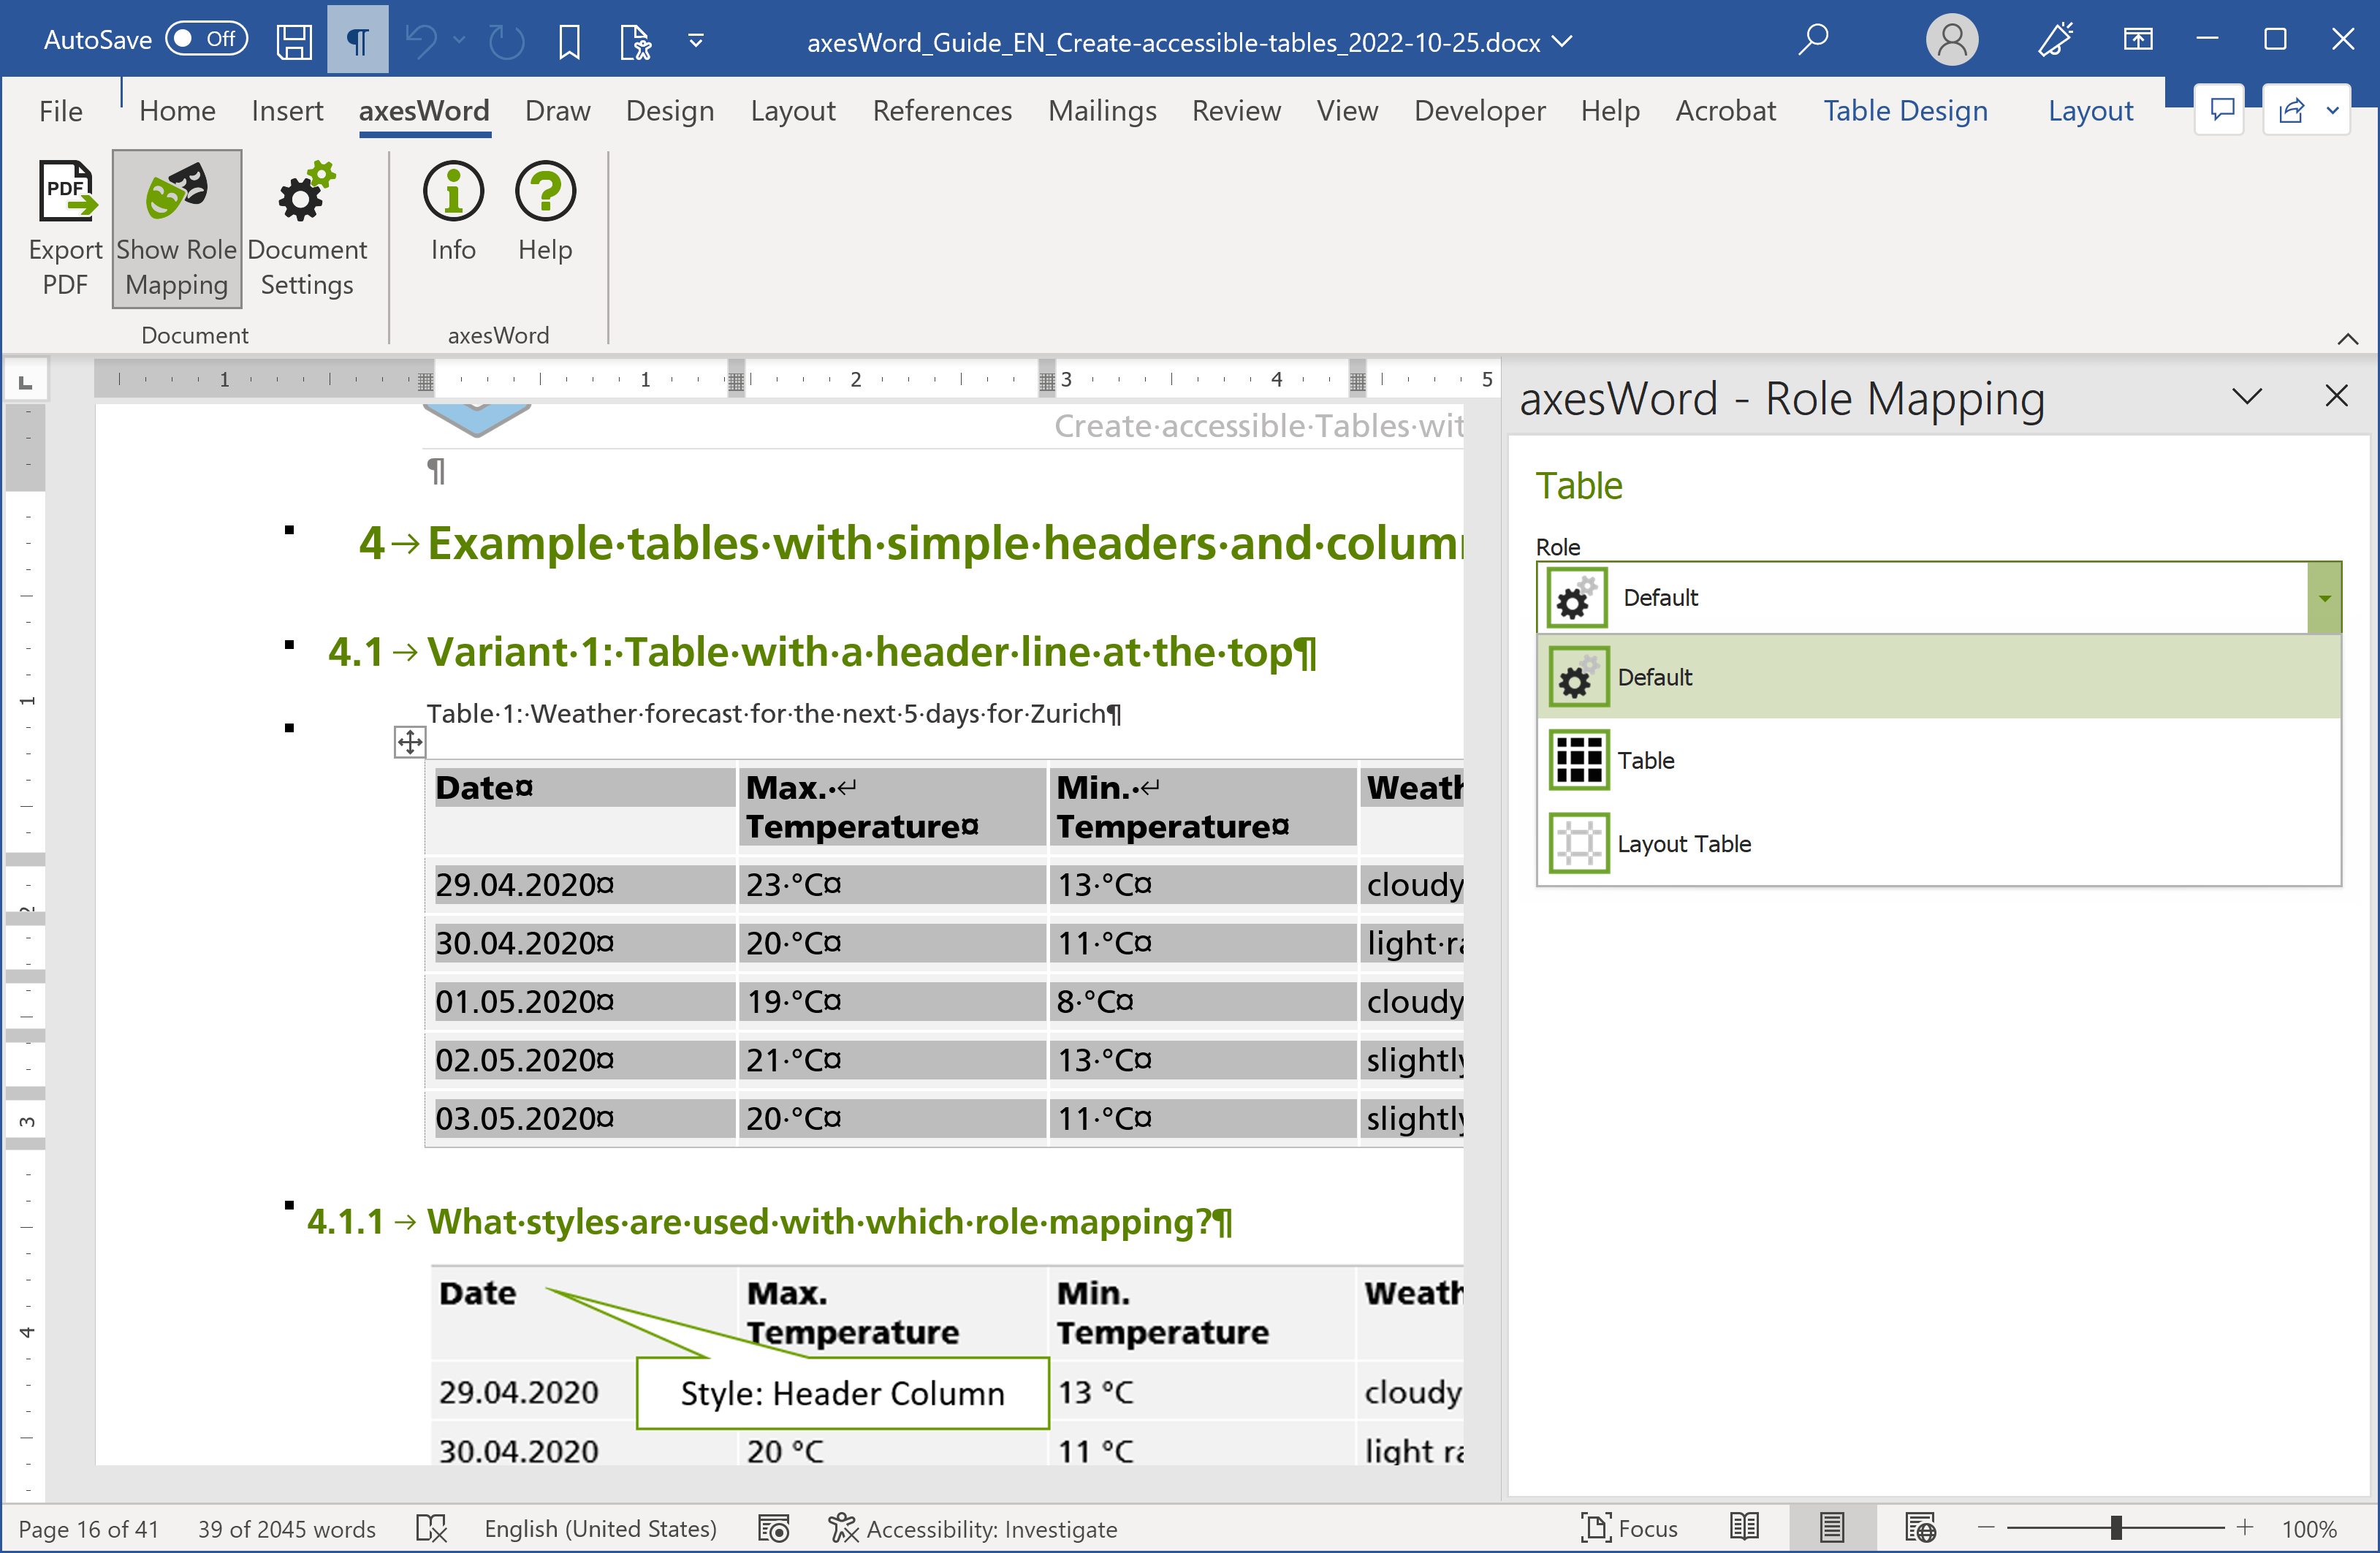Select Layout Table role option
The width and height of the screenshot is (2380, 1553).
(1683, 843)
